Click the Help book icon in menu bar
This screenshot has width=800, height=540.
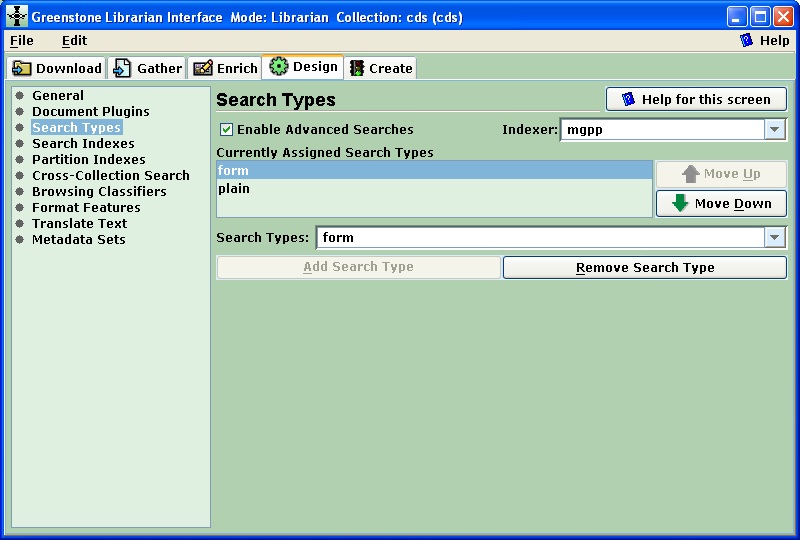click(746, 41)
